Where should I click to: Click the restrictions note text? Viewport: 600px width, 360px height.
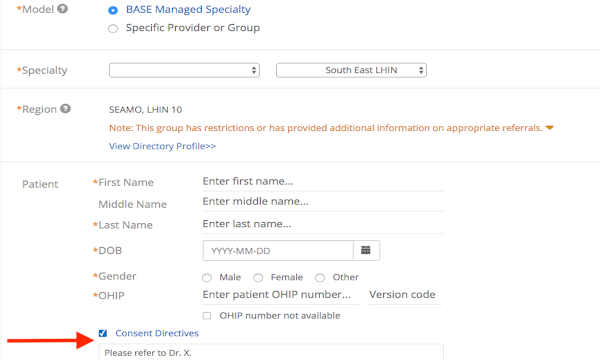[x=326, y=128]
